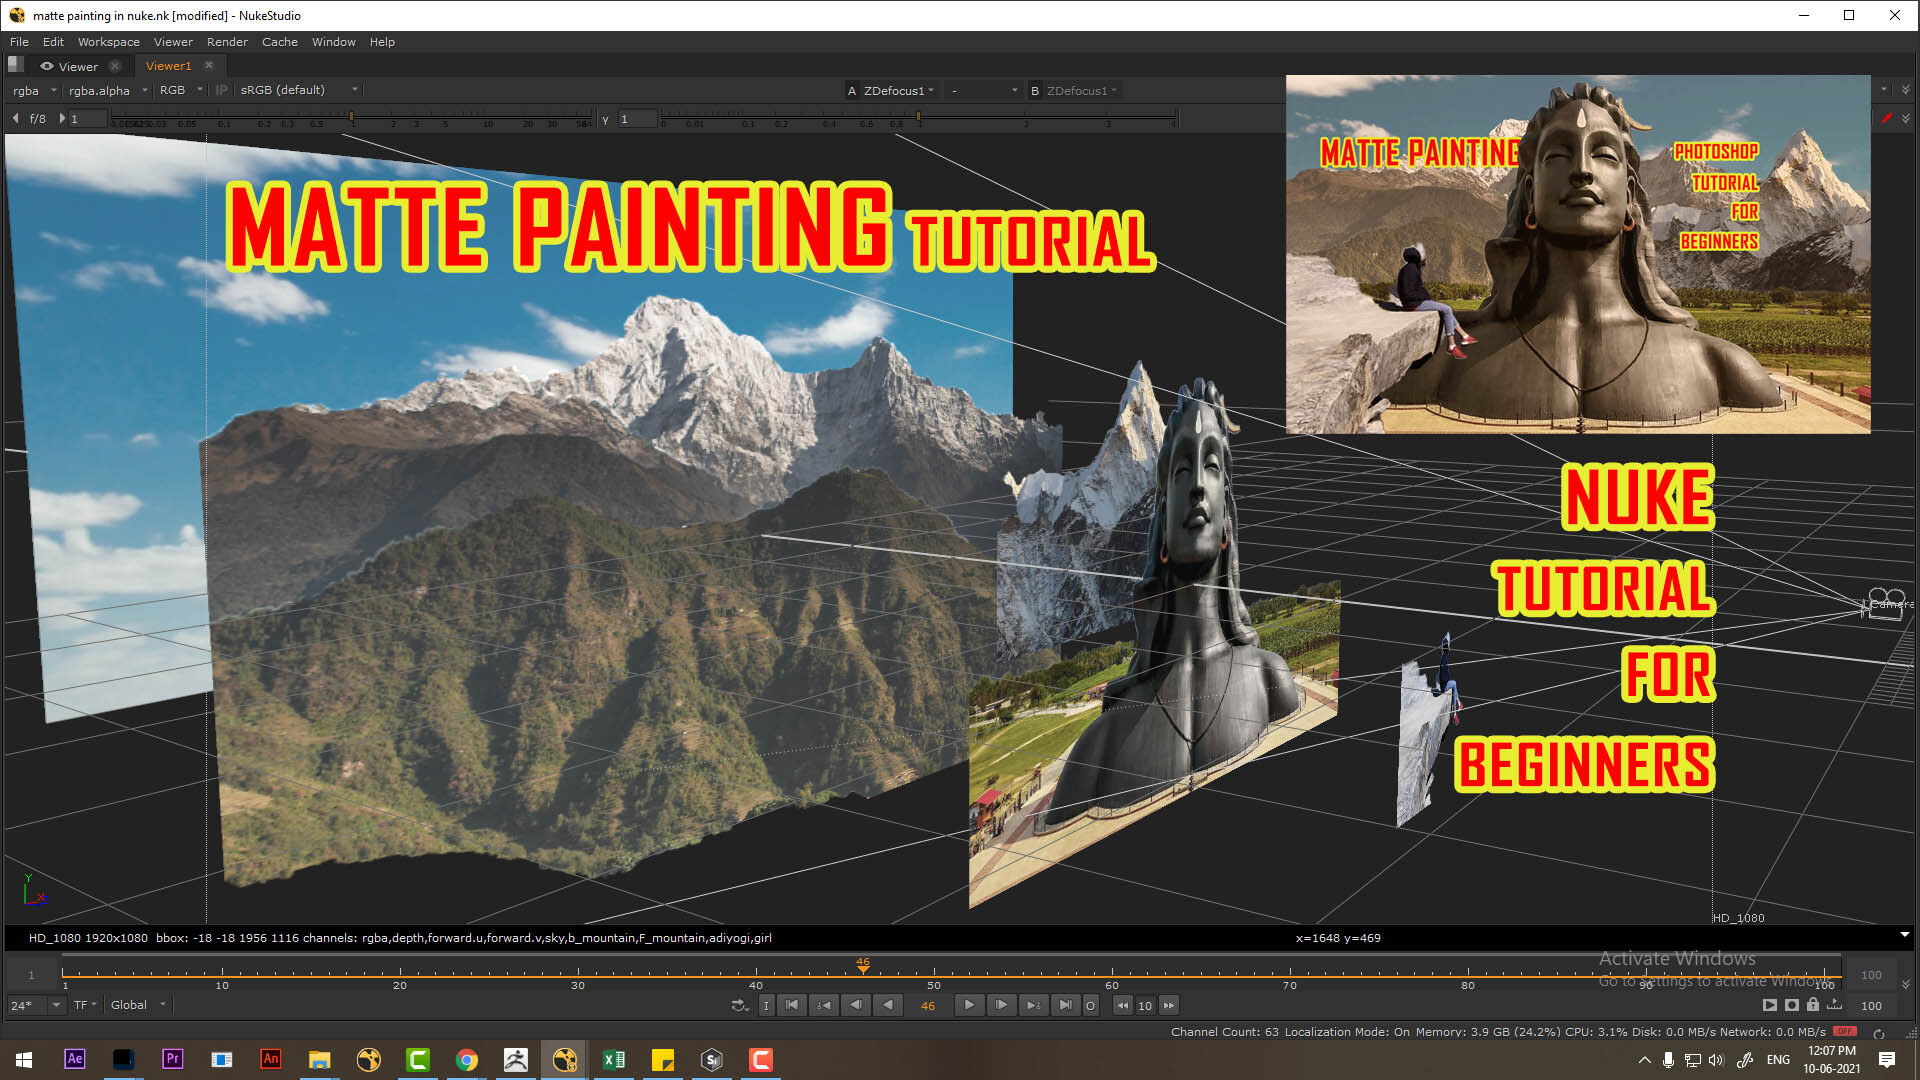This screenshot has width=1920, height=1080.
Task: Click the red pause/update indicator at top right
Action: (x=1889, y=118)
